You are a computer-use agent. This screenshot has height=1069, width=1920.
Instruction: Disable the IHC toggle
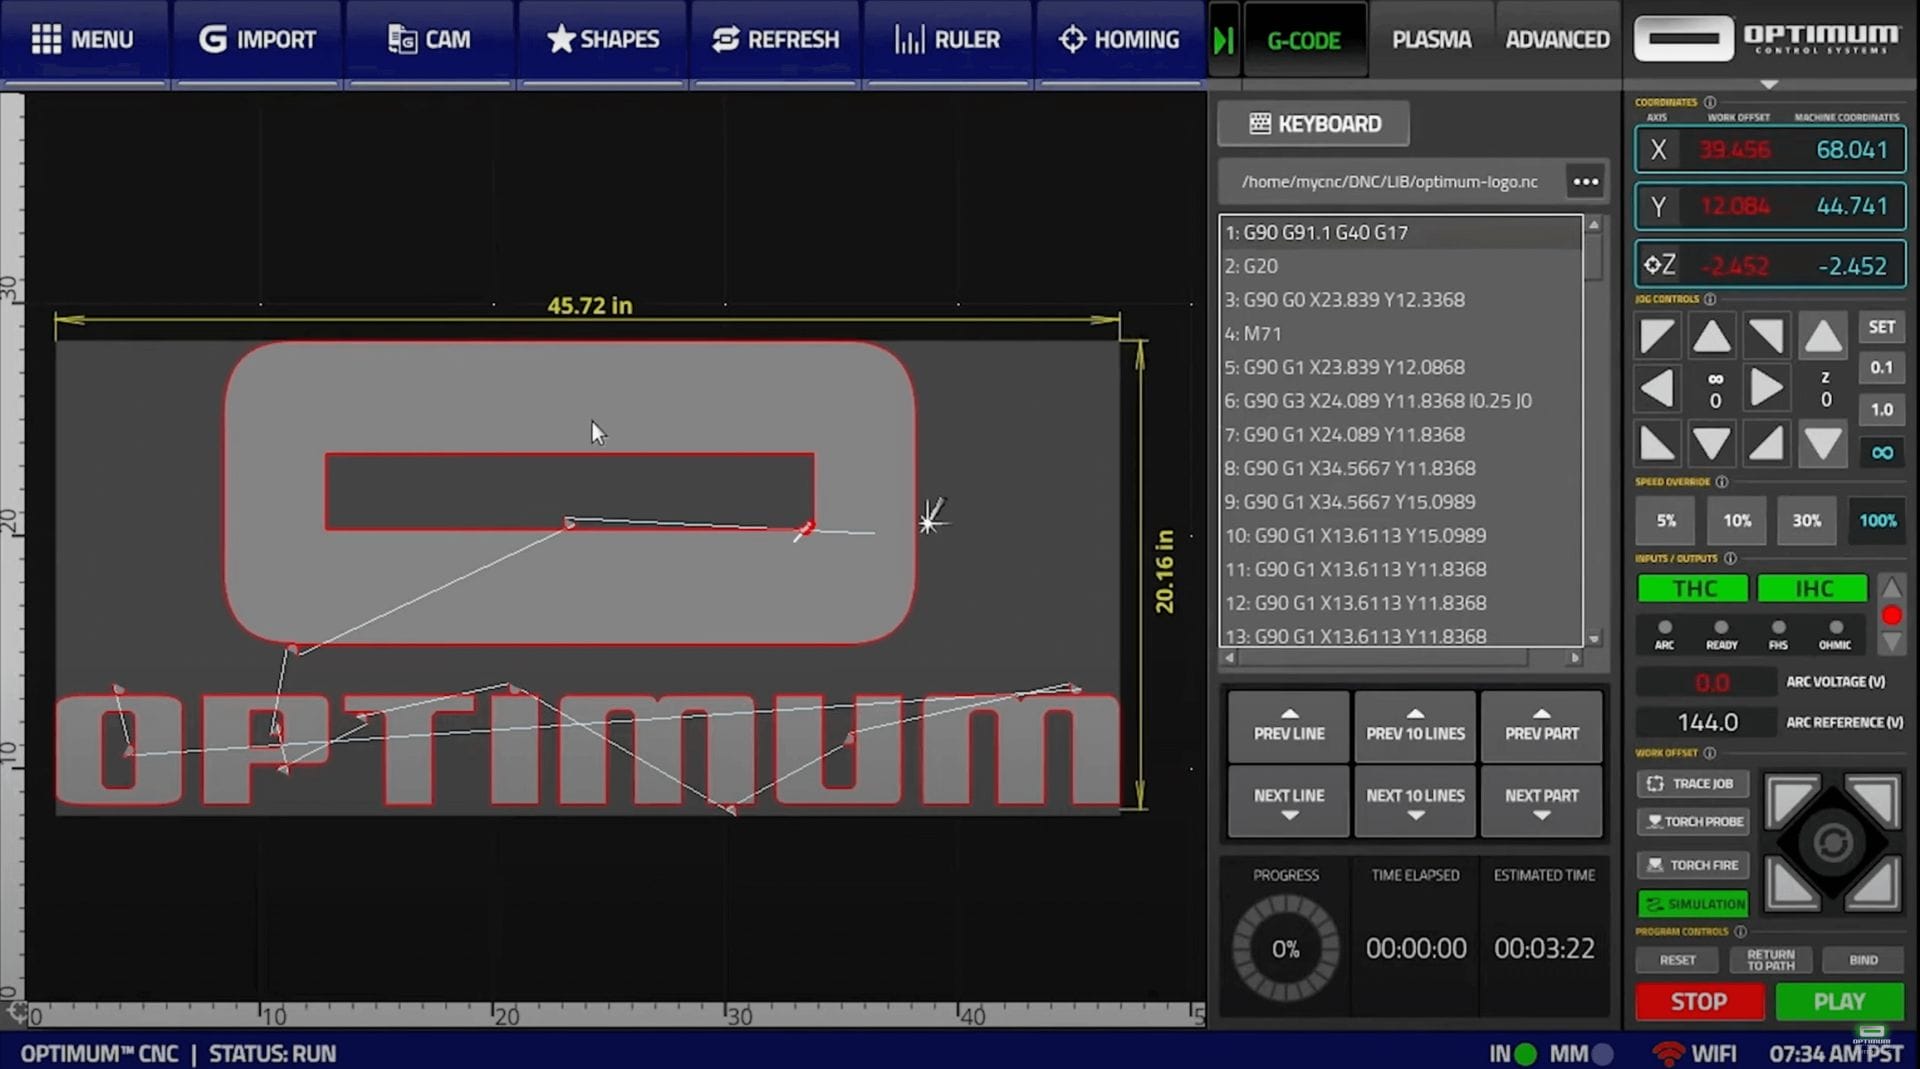point(1812,588)
